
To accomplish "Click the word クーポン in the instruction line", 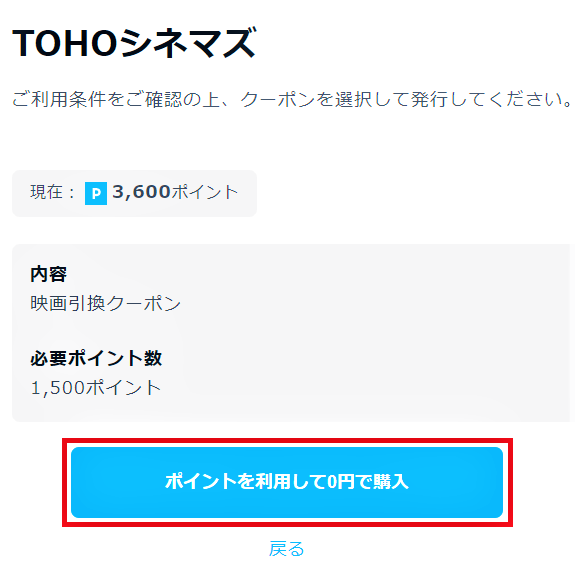I will [278, 99].
